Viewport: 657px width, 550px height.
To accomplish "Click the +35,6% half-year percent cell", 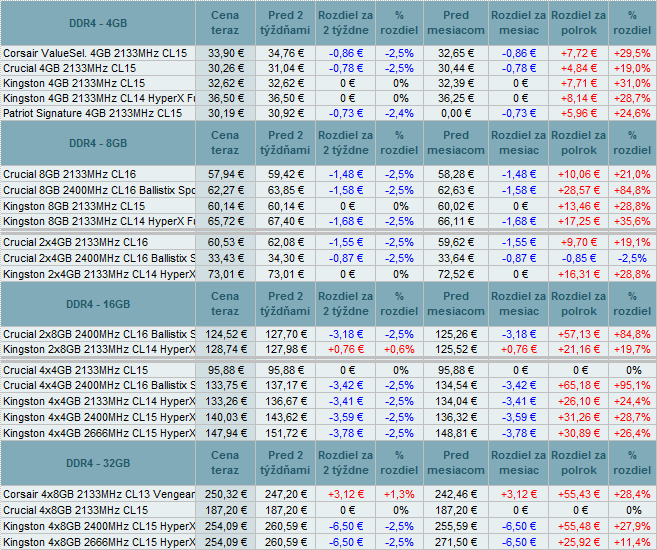I will tap(632, 221).
